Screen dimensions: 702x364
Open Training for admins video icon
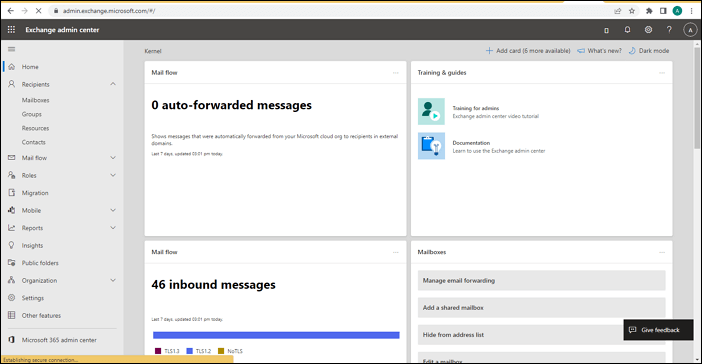click(431, 111)
